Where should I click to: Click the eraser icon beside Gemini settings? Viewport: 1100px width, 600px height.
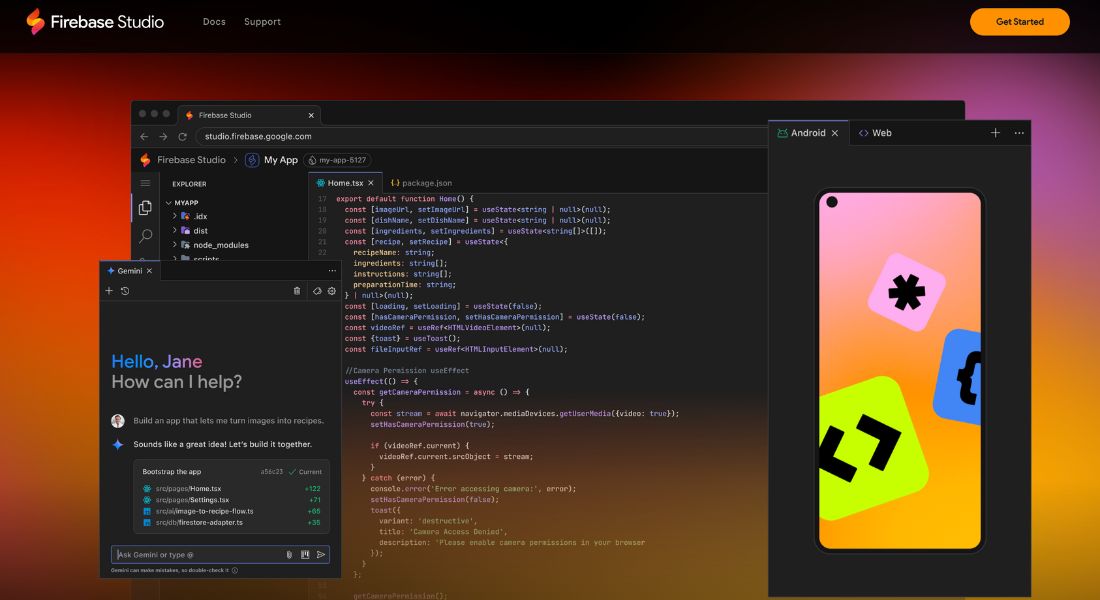coord(317,291)
